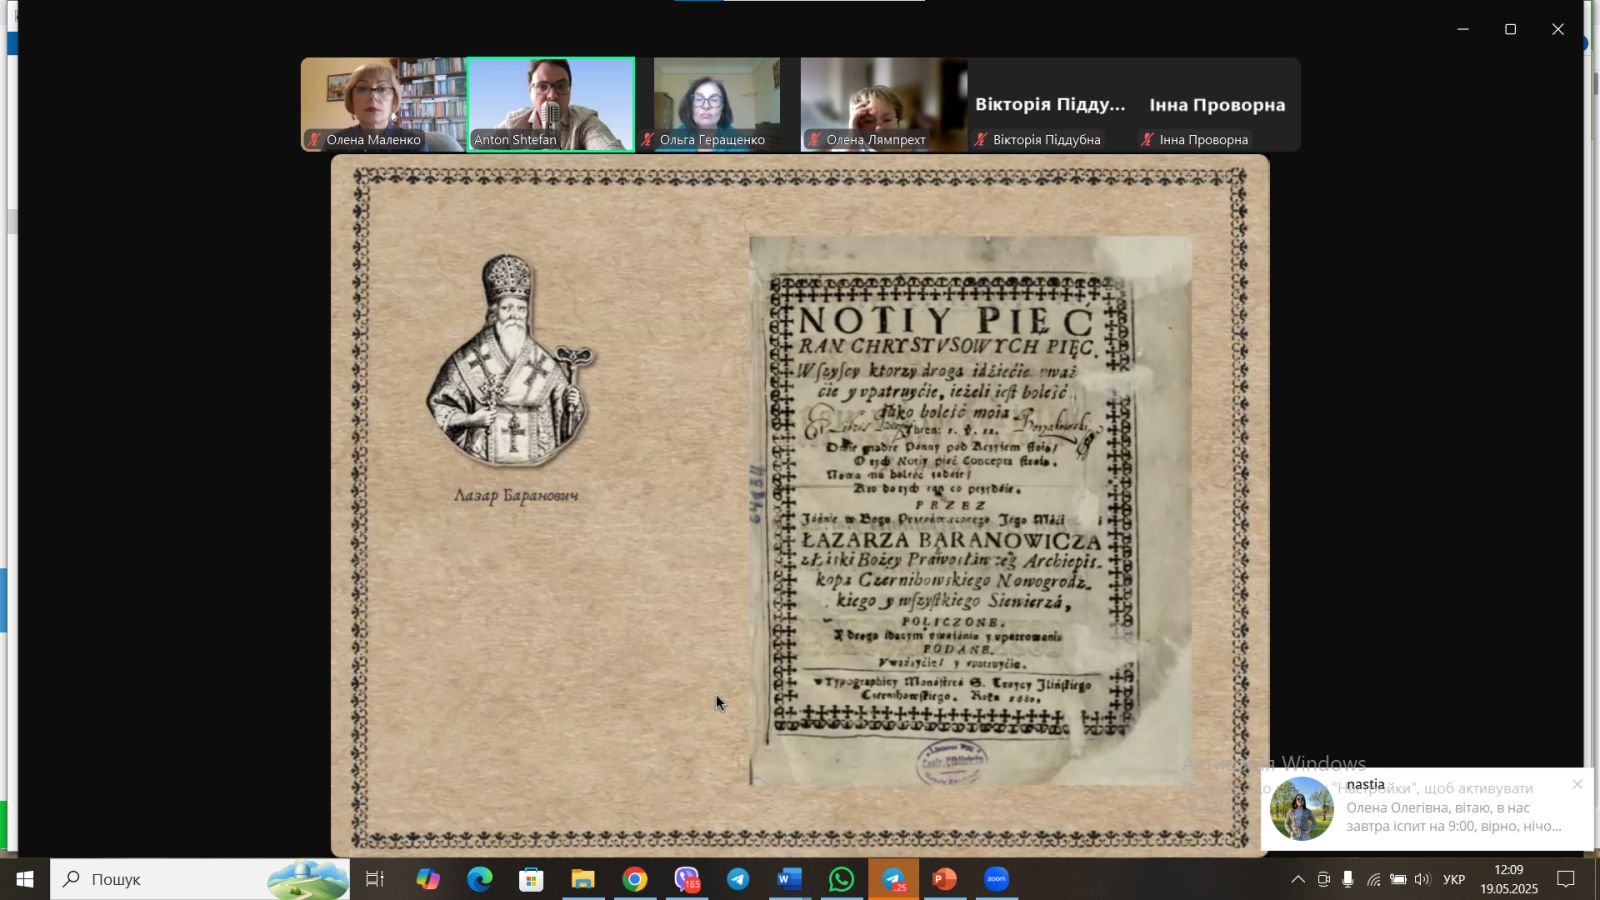Viewport: 1600px width, 900px height.
Task: Click muted mic icon for Олена Лямпрехт
Action: point(815,140)
